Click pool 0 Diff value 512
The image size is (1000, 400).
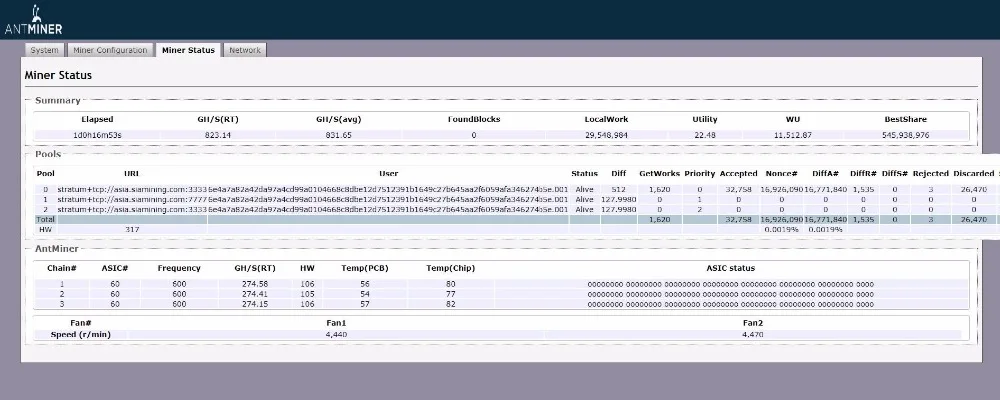point(619,189)
